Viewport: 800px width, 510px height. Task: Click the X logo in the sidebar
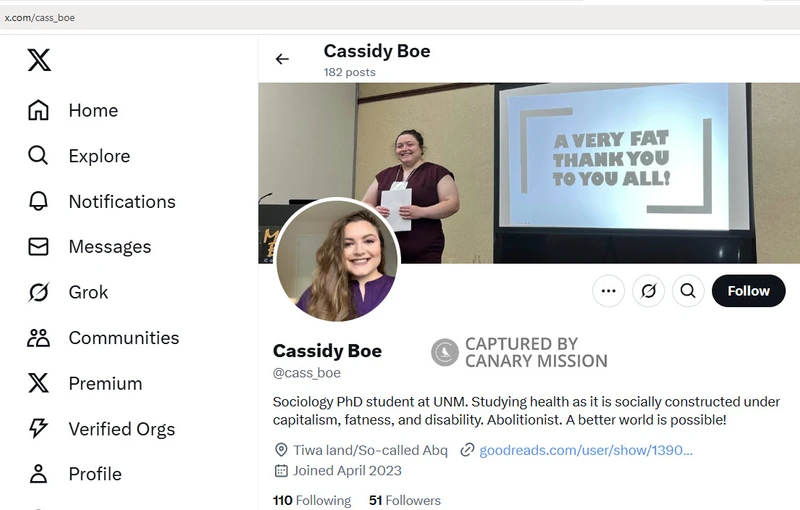[38, 61]
